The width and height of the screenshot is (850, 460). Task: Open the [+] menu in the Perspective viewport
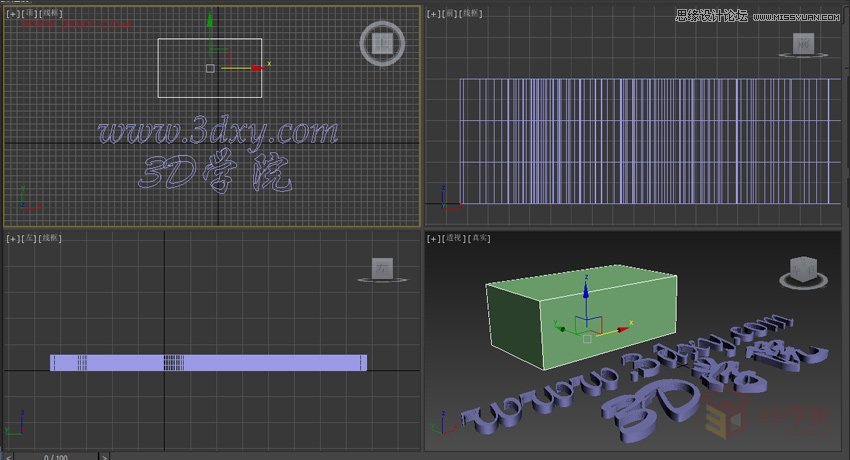(433, 238)
